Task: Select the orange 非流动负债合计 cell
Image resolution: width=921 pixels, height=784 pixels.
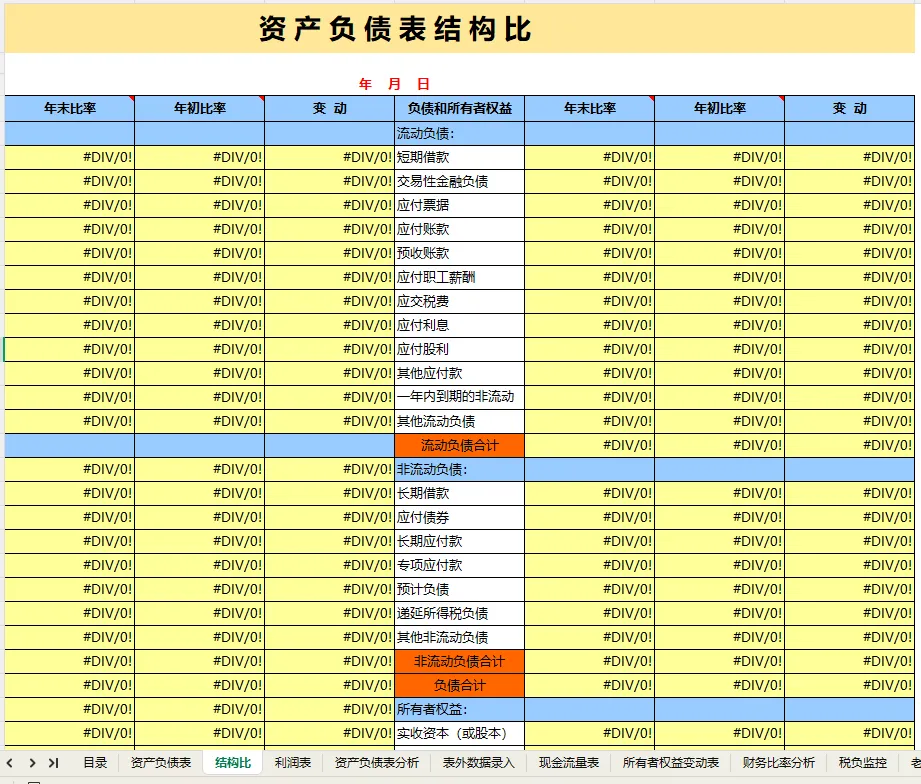Action: tap(459, 661)
